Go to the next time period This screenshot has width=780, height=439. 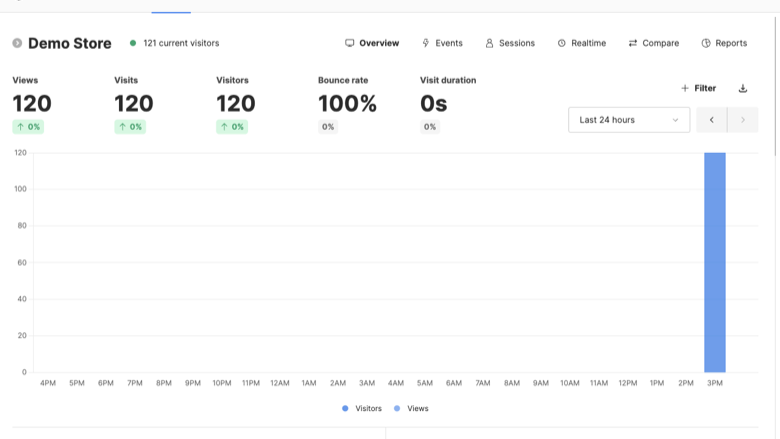tap(743, 120)
